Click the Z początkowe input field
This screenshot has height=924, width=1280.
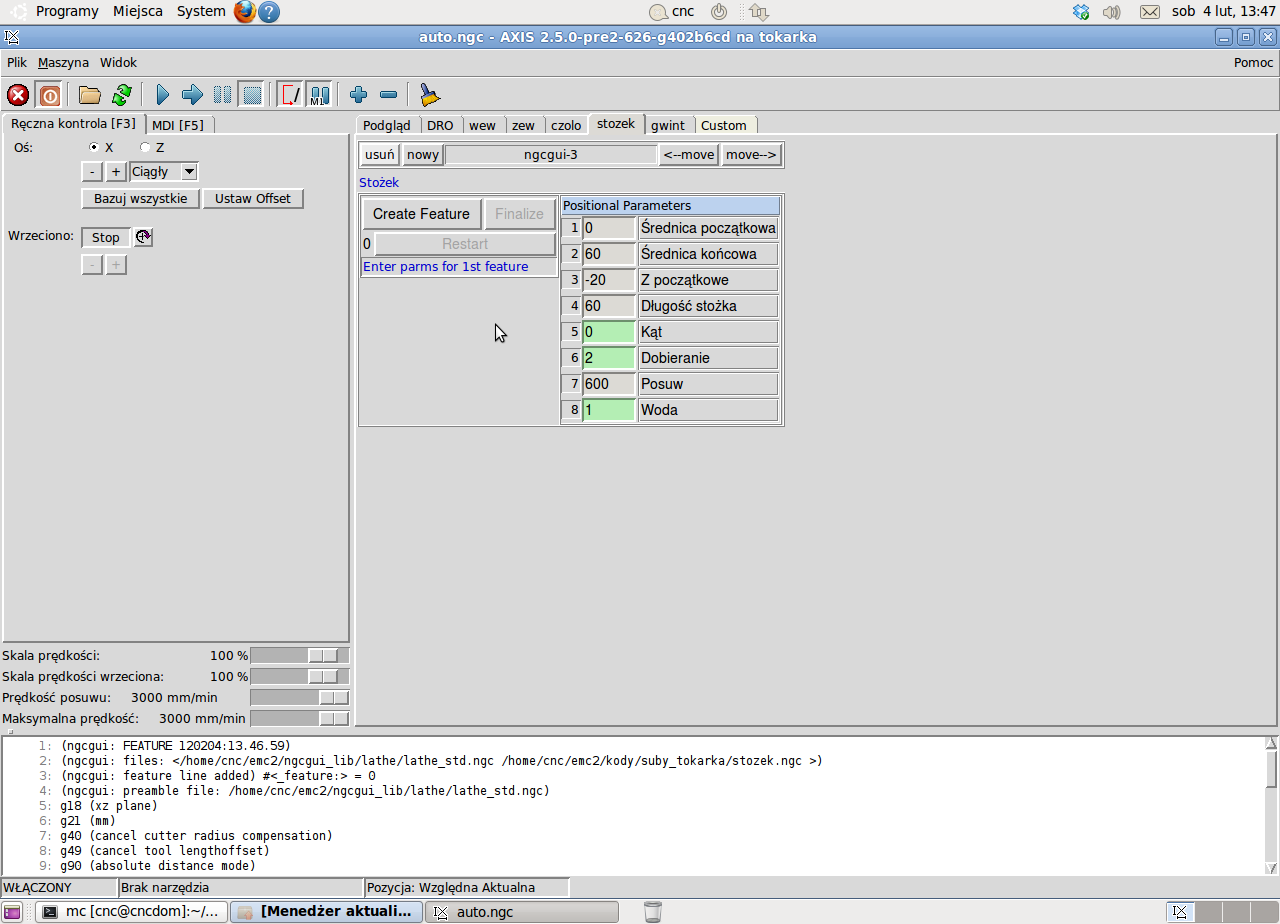[609, 280]
